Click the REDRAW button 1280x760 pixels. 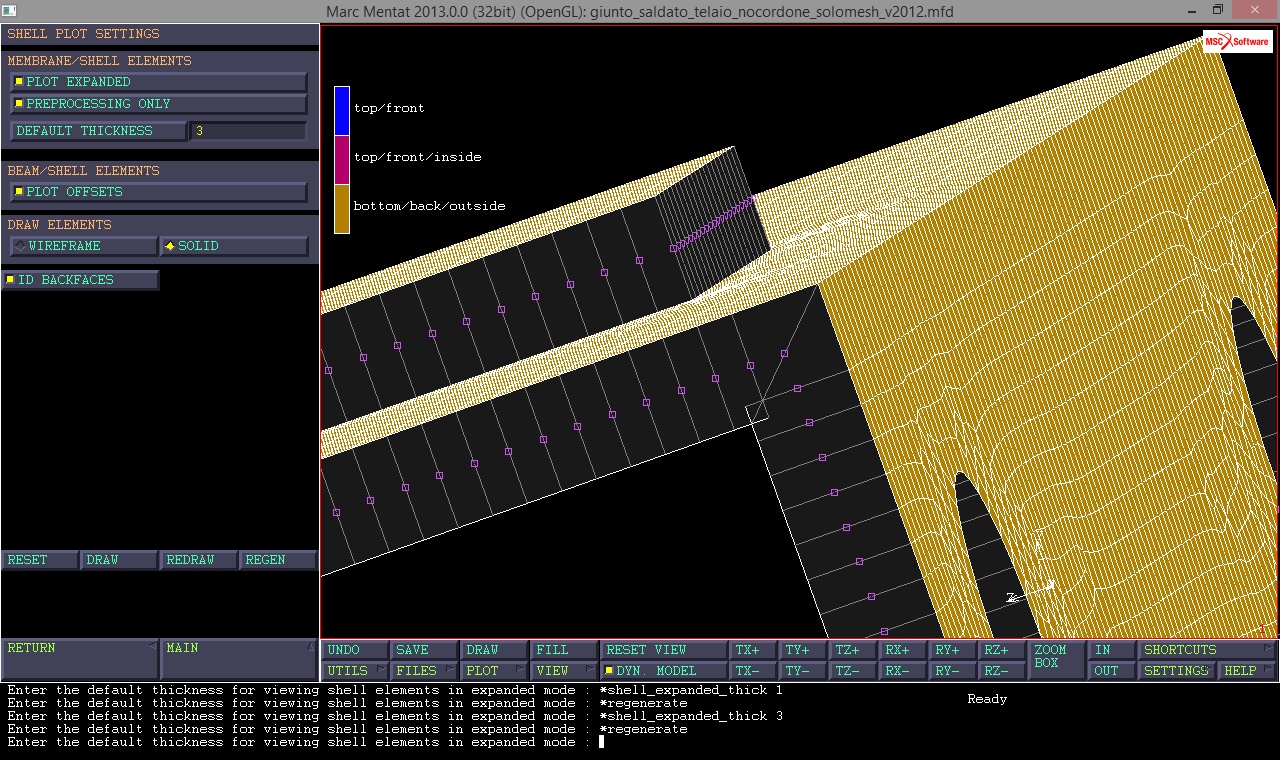coord(198,560)
